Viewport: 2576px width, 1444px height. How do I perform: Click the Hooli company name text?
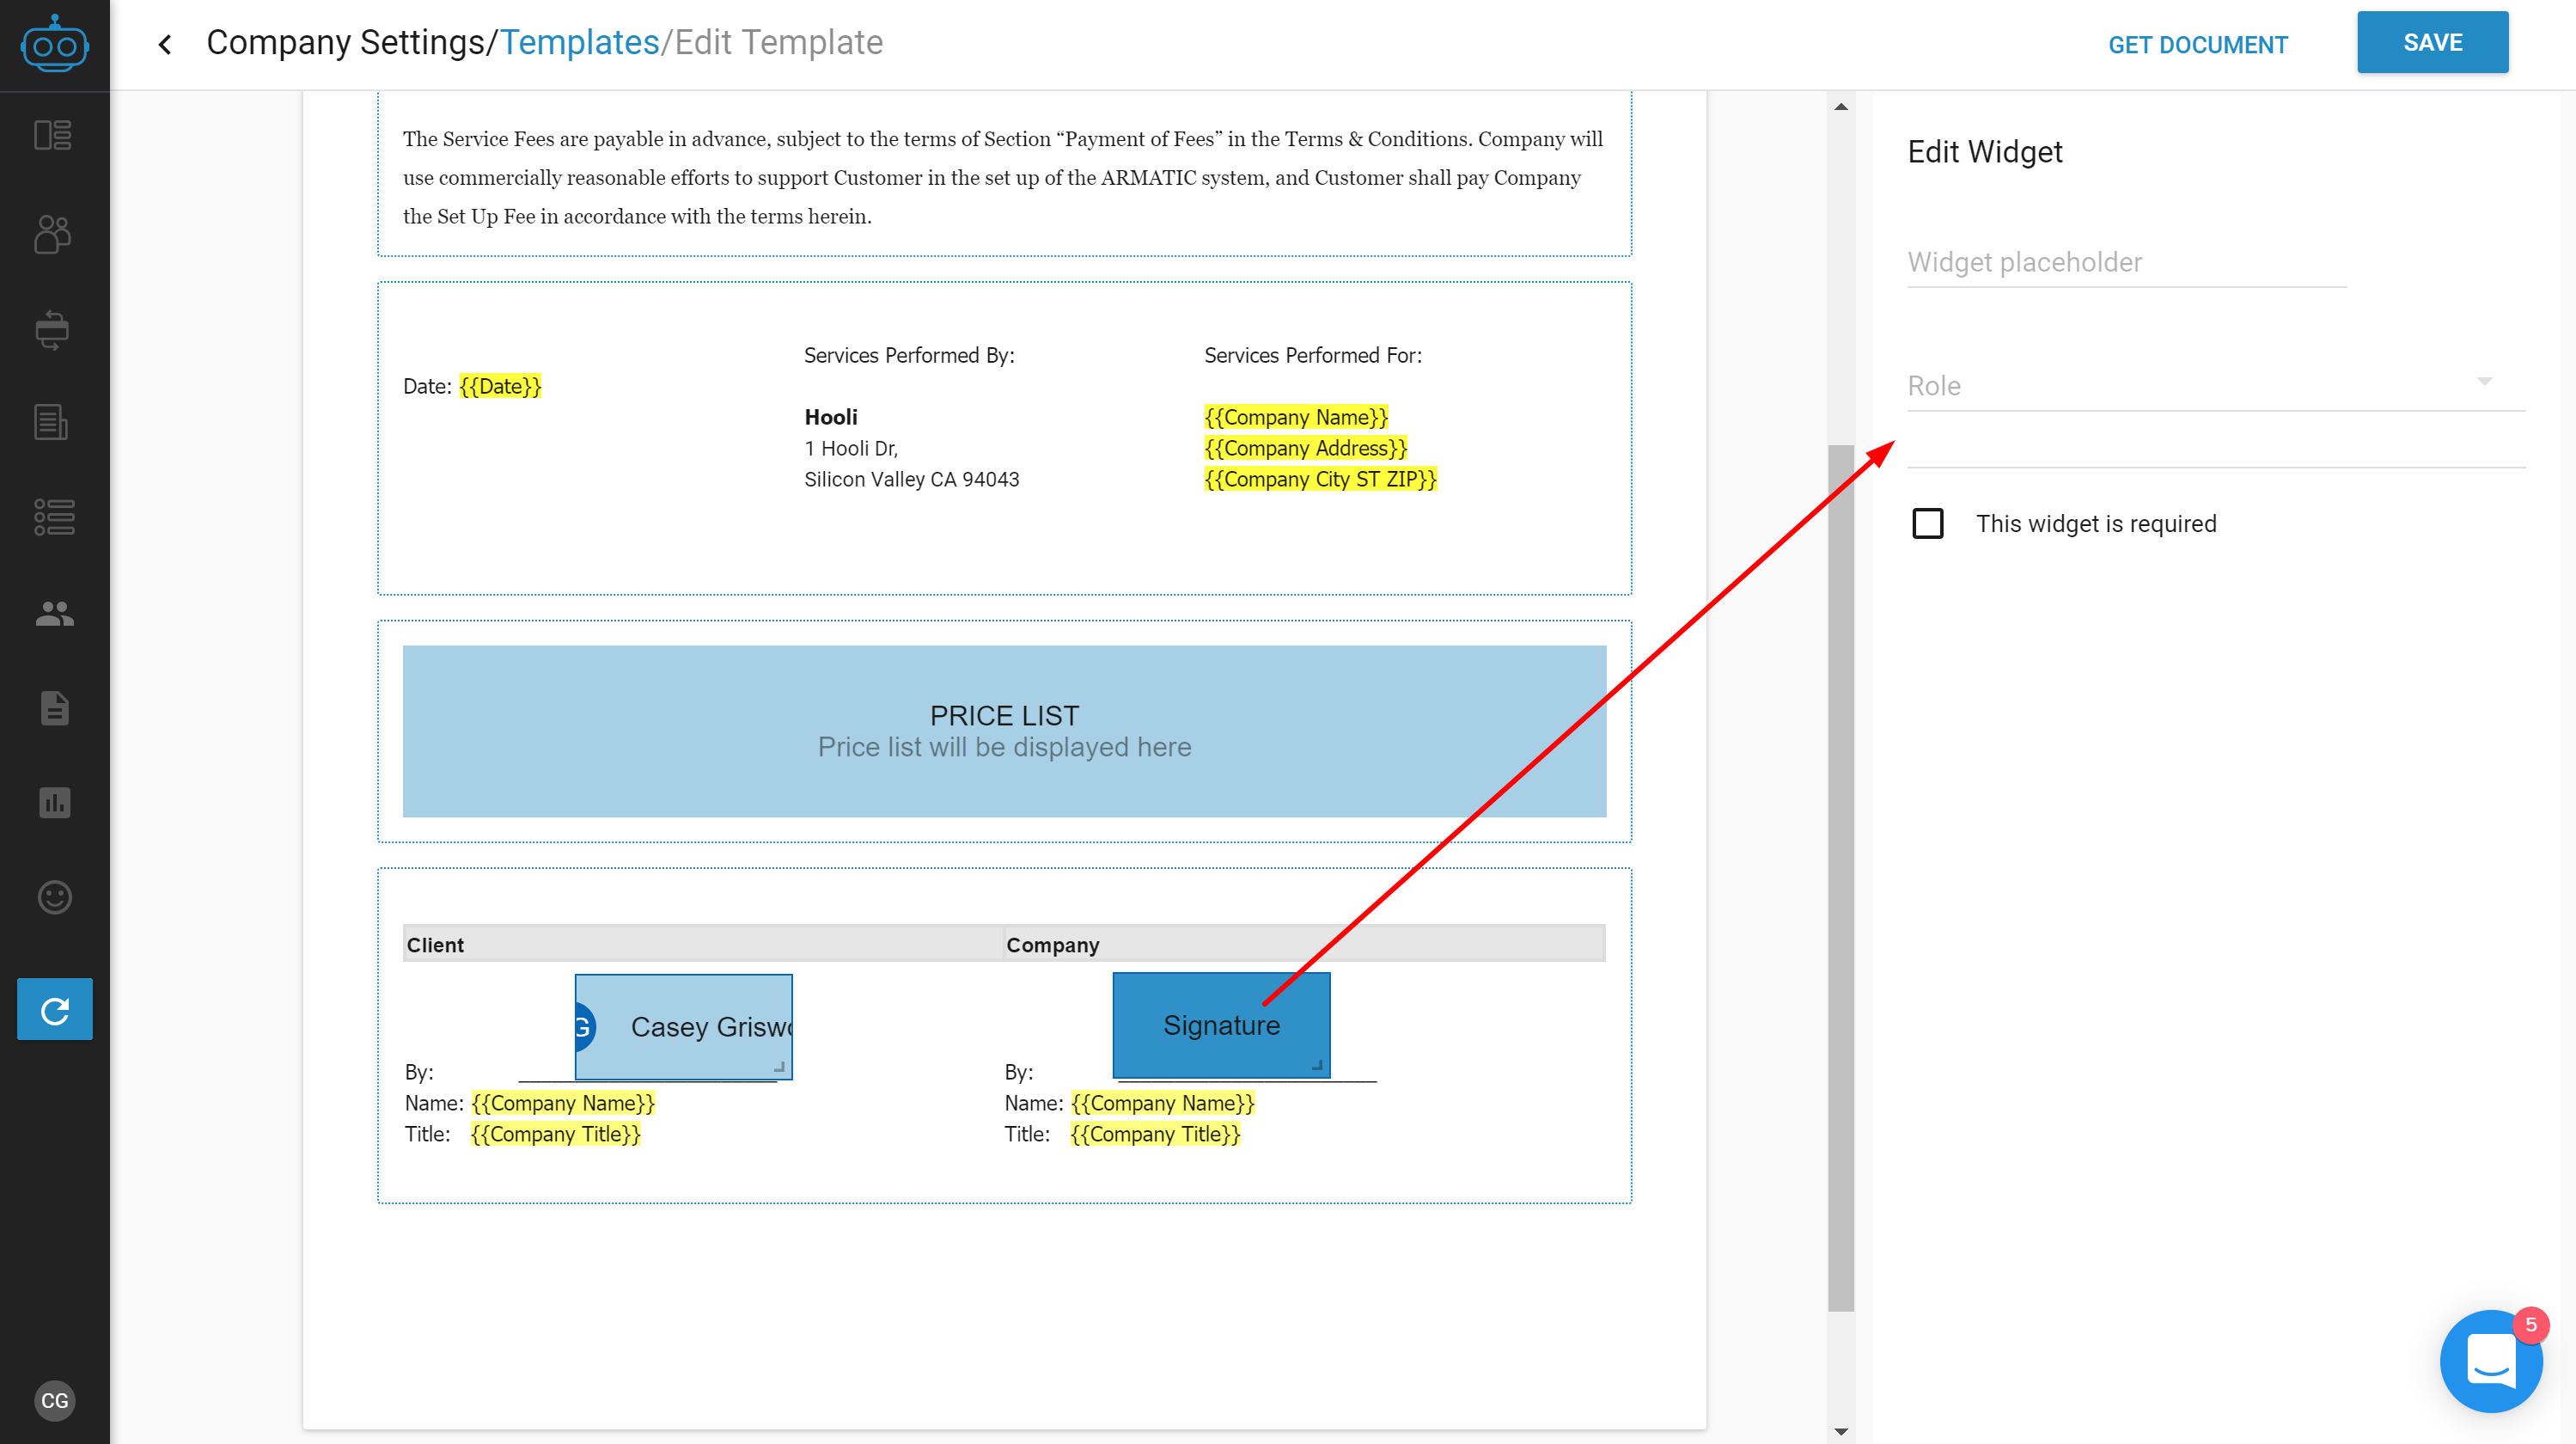(831, 417)
